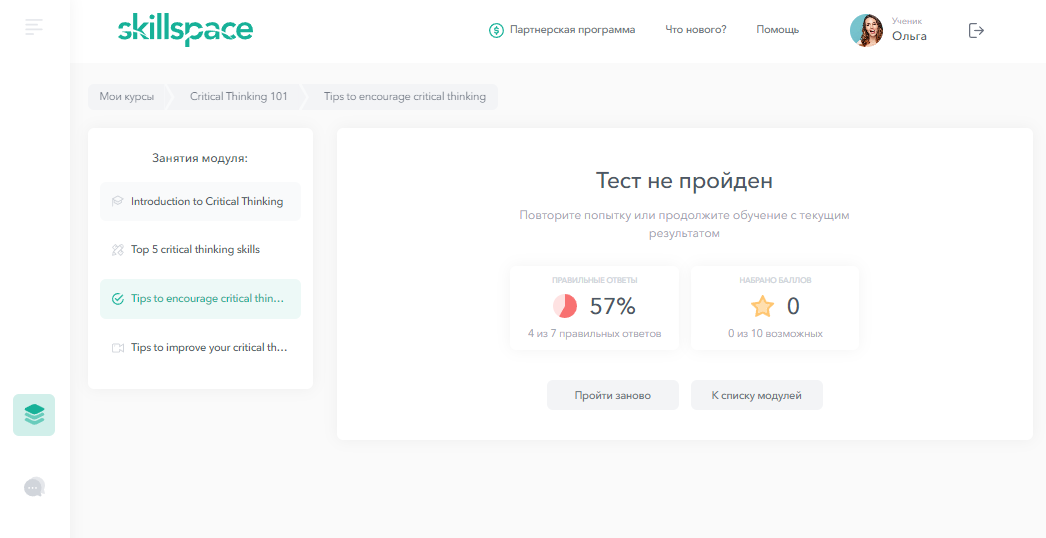
Task: Click the Skillspace logo
Action: [185, 30]
